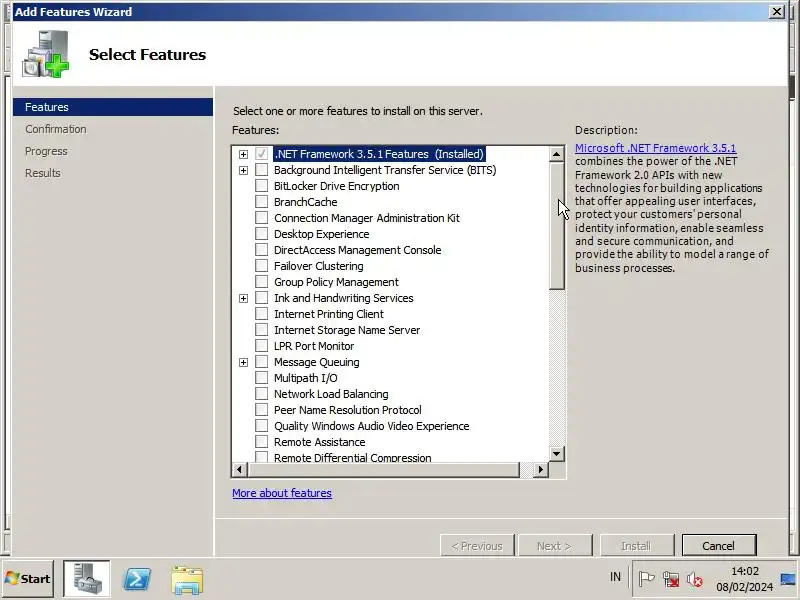Select the Features step in sidebar

tap(113, 107)
